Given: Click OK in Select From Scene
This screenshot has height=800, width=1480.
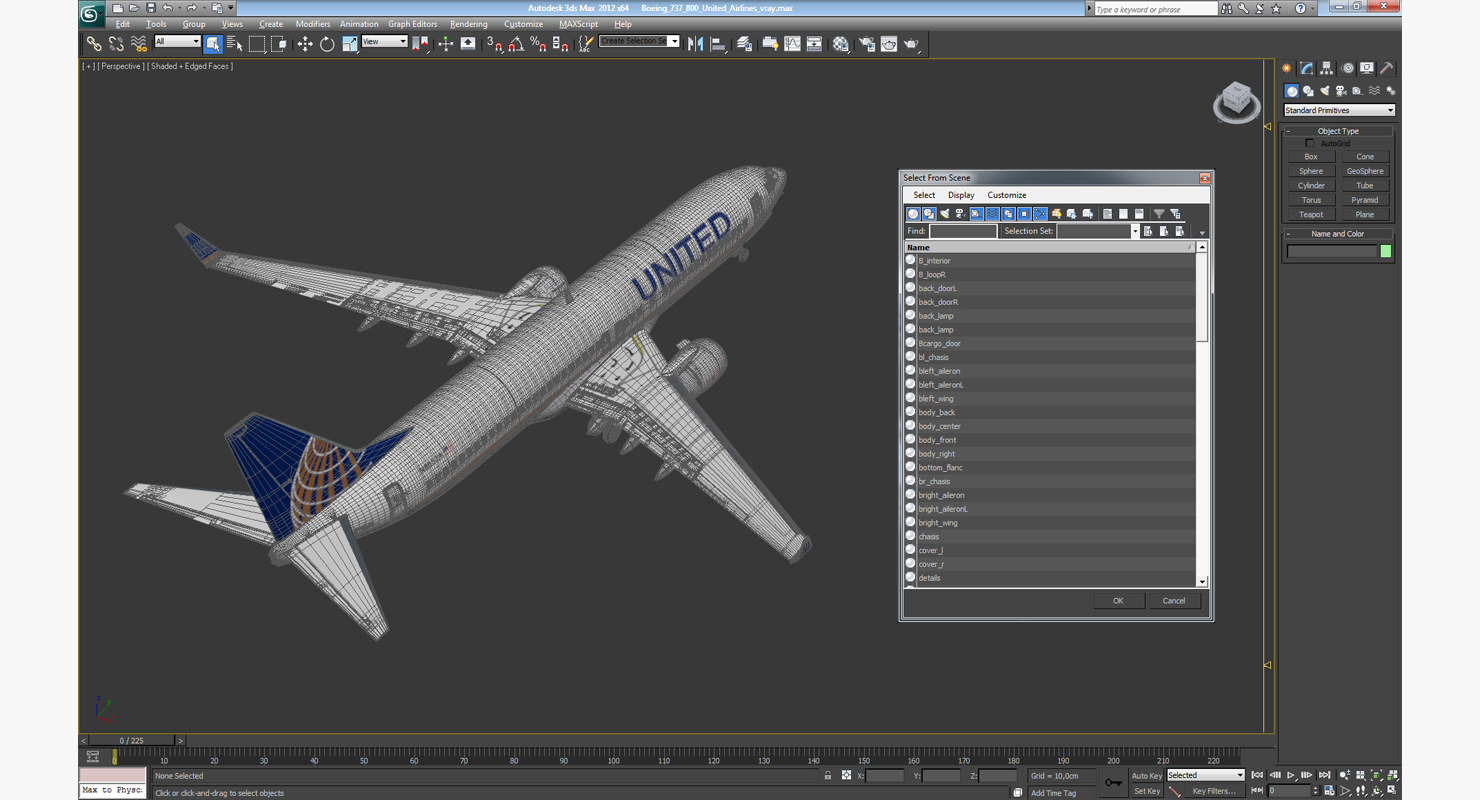Looking at the screenshot, I should click(x=1118, y=601).
